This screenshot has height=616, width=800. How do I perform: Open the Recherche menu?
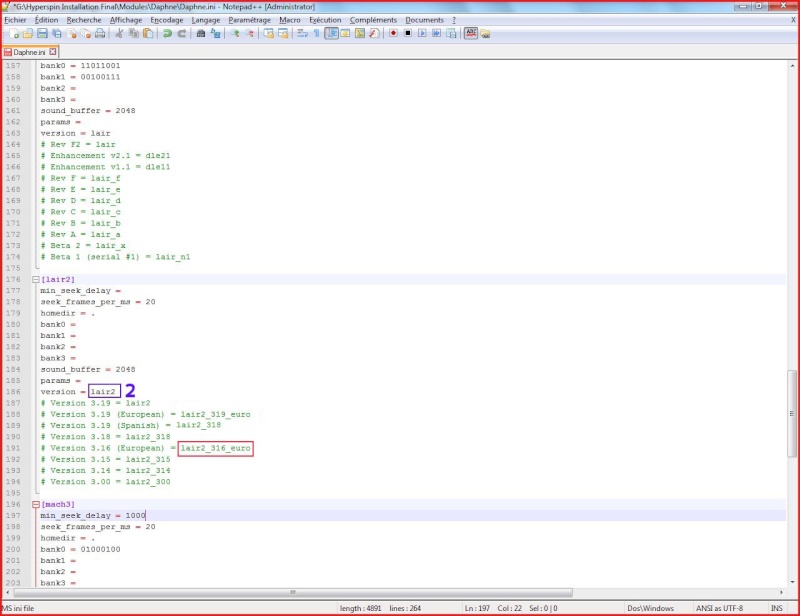click(x=84, y=20)
